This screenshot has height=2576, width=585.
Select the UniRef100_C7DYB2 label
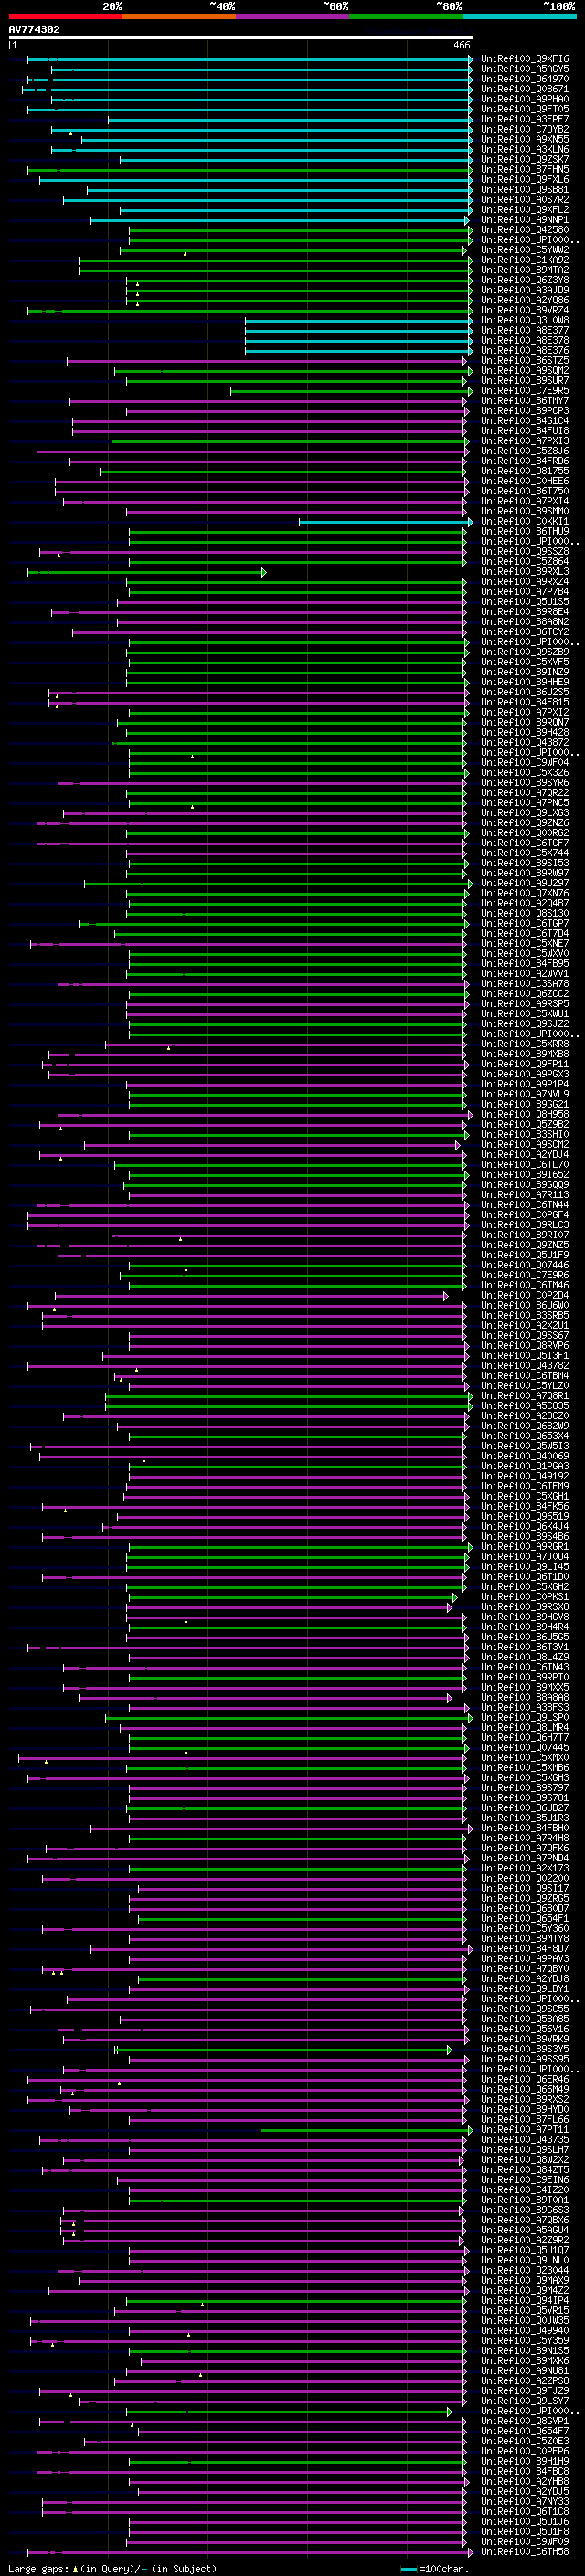pos(525,129)
